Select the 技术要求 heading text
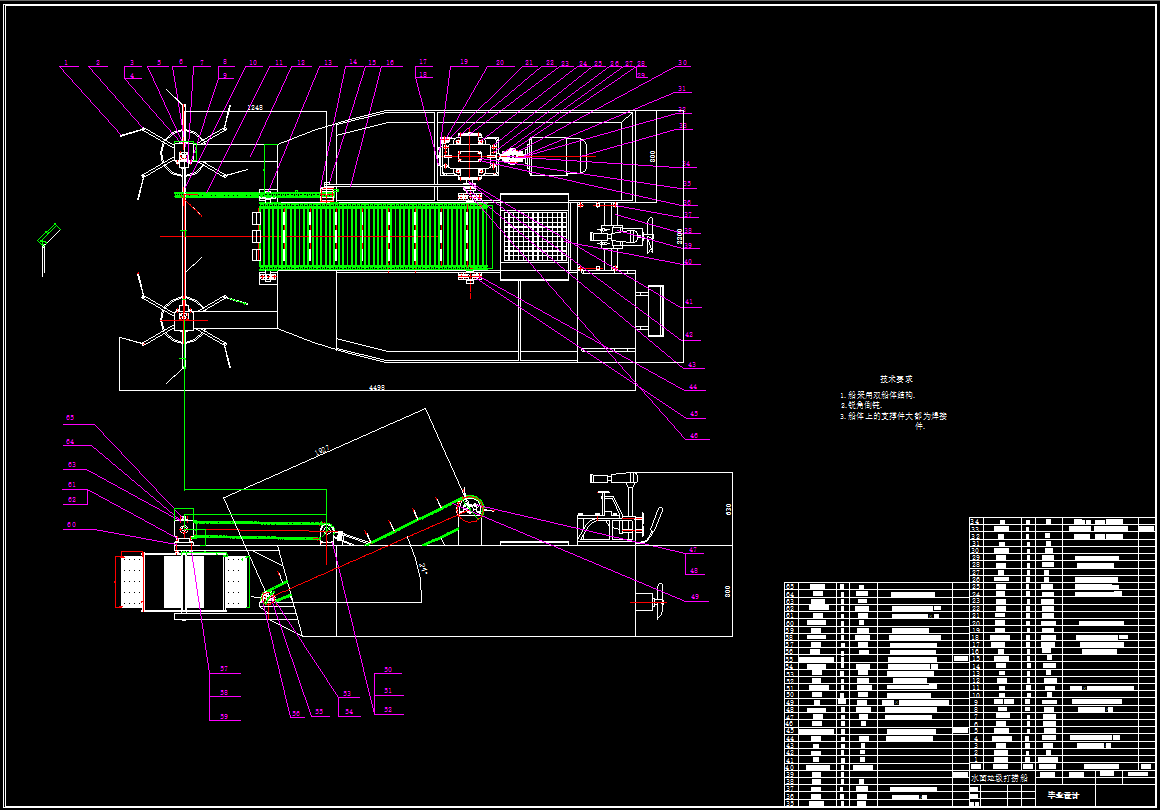Image resolution: width=1160 pixels, height=810 pixels. click(x=896, y=379)
